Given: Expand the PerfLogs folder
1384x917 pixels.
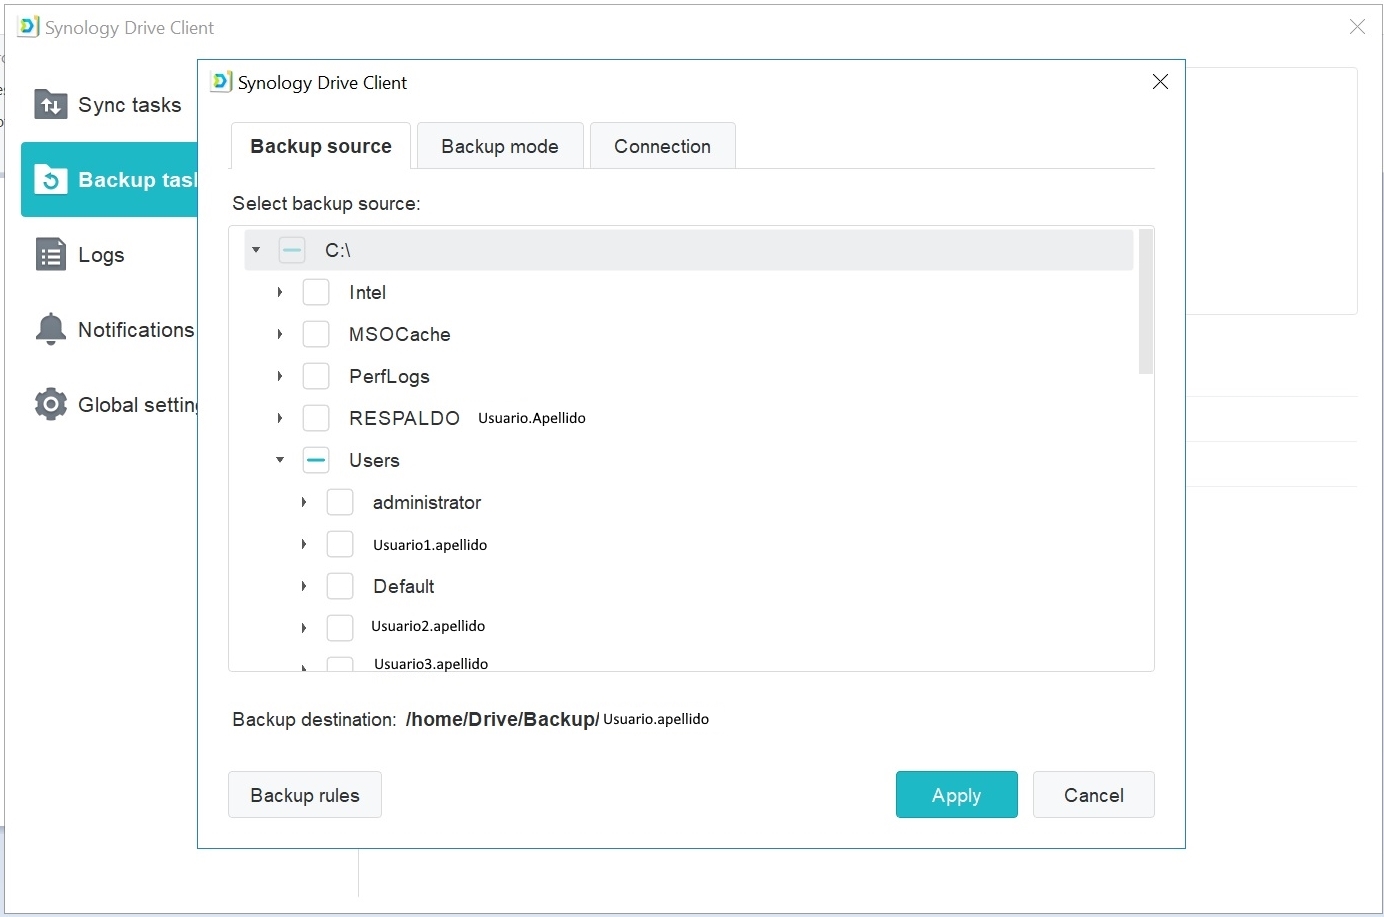Looking at the screenshot, I should tap(280, 376).
